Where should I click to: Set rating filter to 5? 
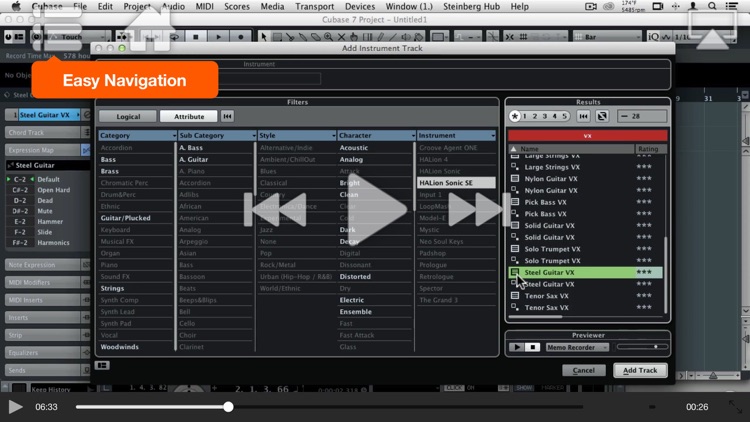(x=564, y=116)
